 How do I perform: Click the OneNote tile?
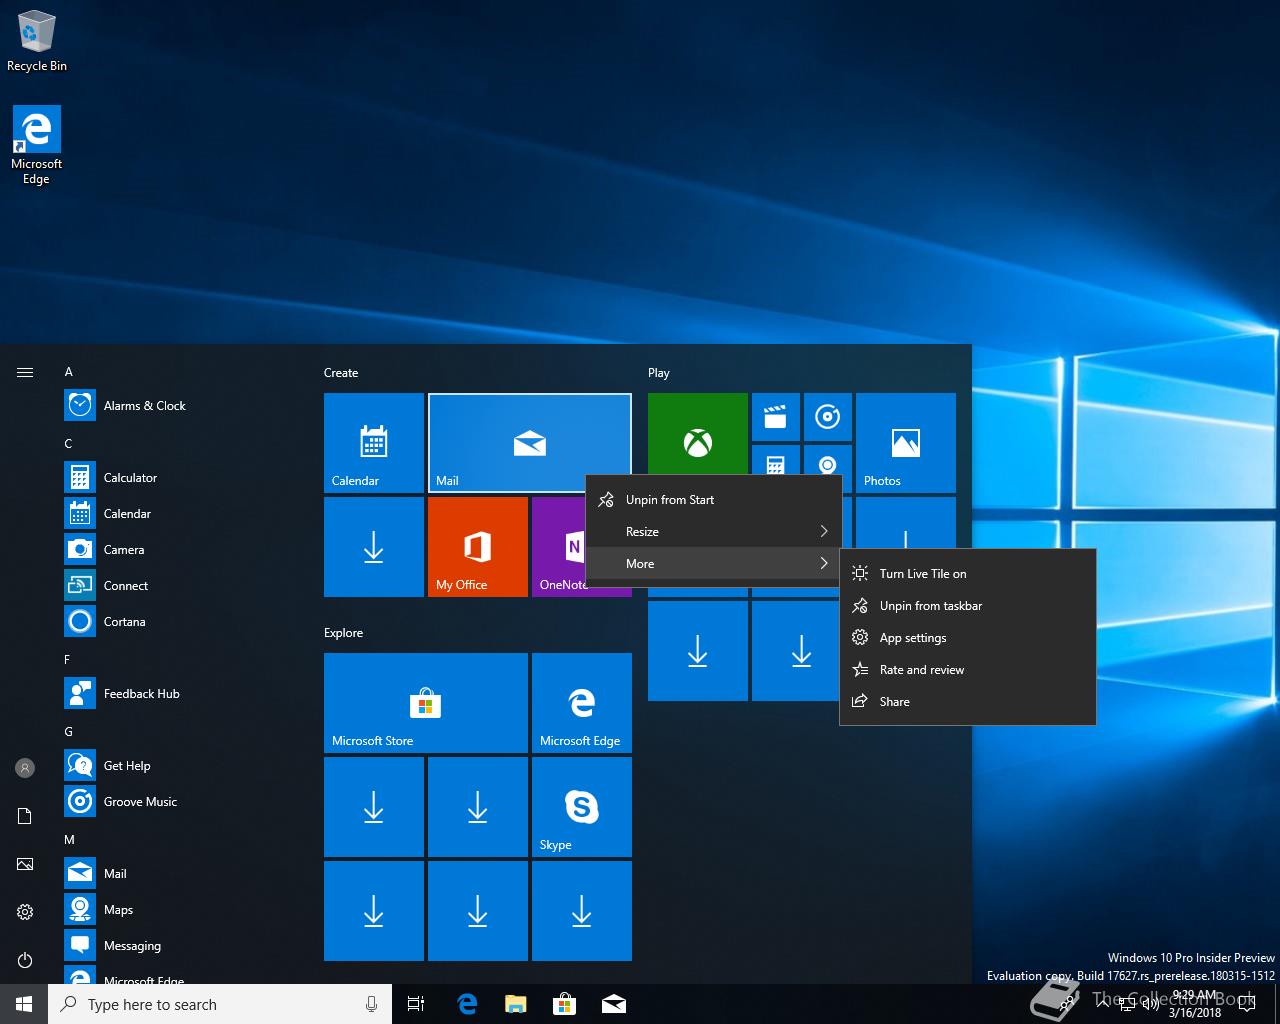tap(558, 547)
